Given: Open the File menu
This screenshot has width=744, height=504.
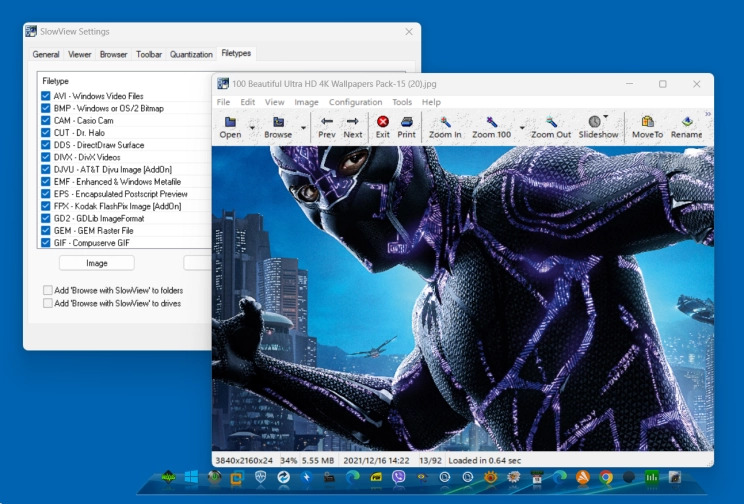Looking at the screenshot, I should click(x=223, y=102).
